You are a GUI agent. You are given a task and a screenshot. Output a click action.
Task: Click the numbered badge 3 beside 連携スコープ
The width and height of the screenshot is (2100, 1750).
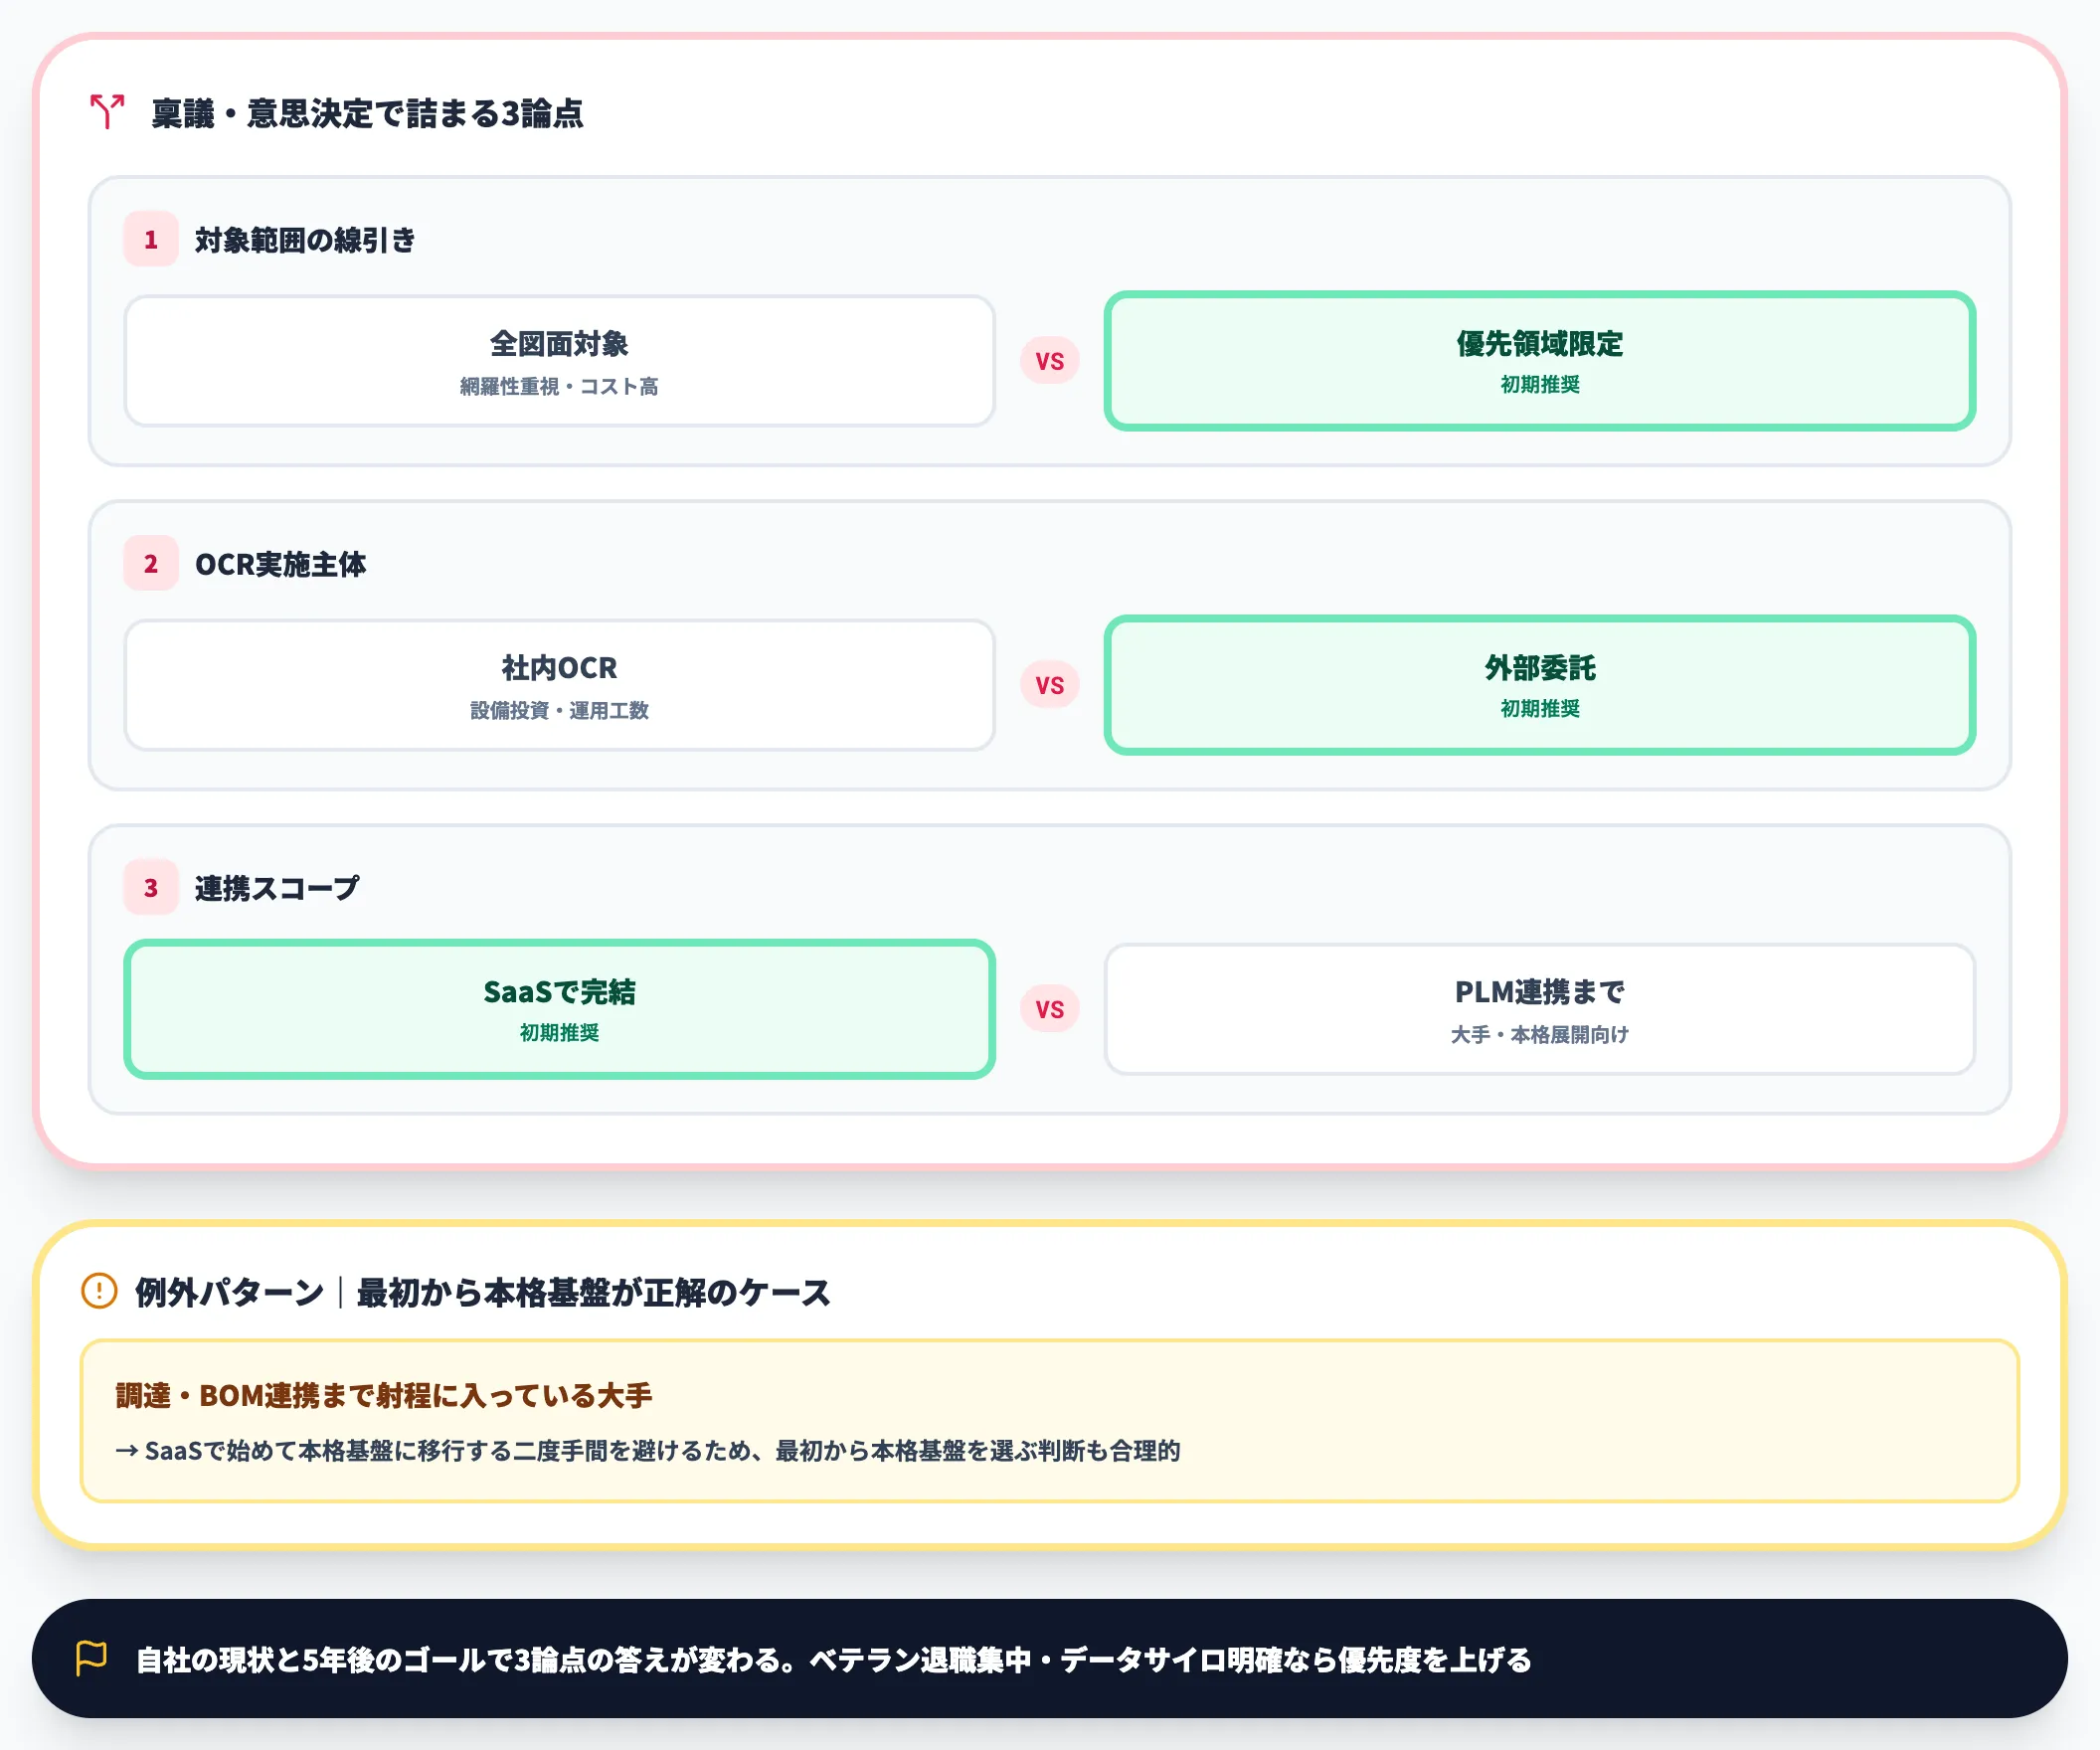(x=150, y=886)
